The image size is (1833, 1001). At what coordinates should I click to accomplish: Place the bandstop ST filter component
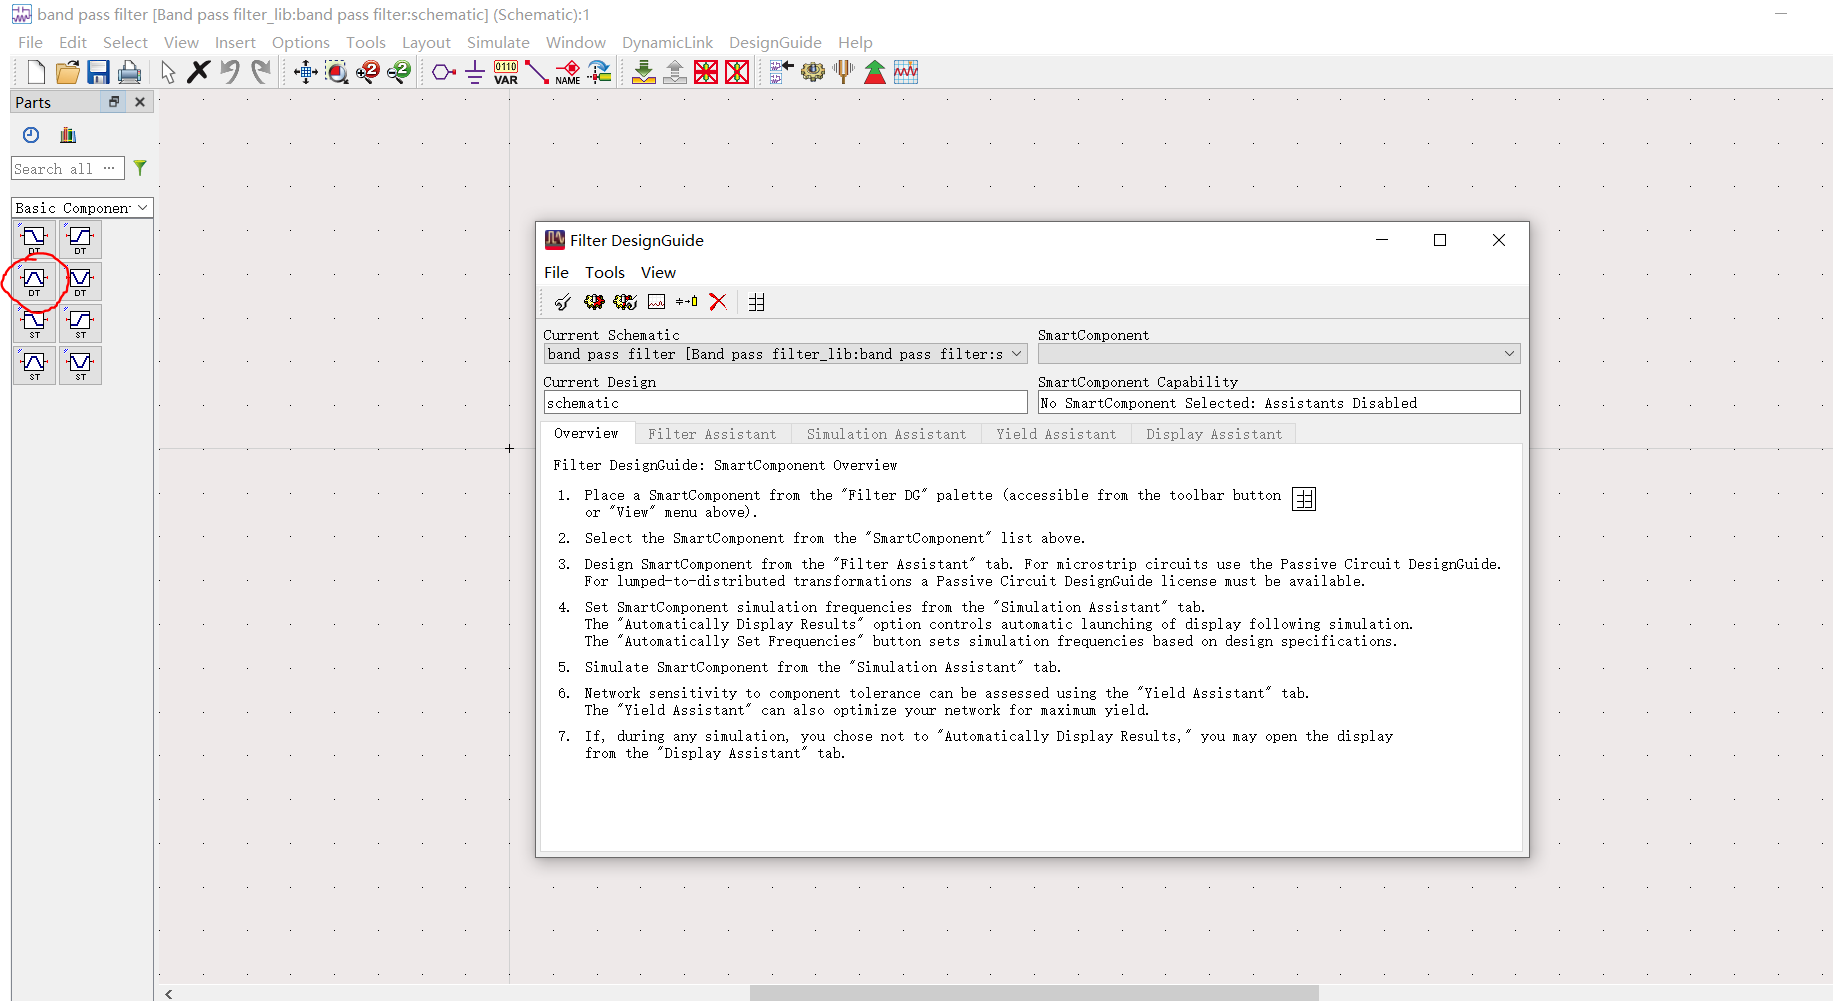[81, 365]
